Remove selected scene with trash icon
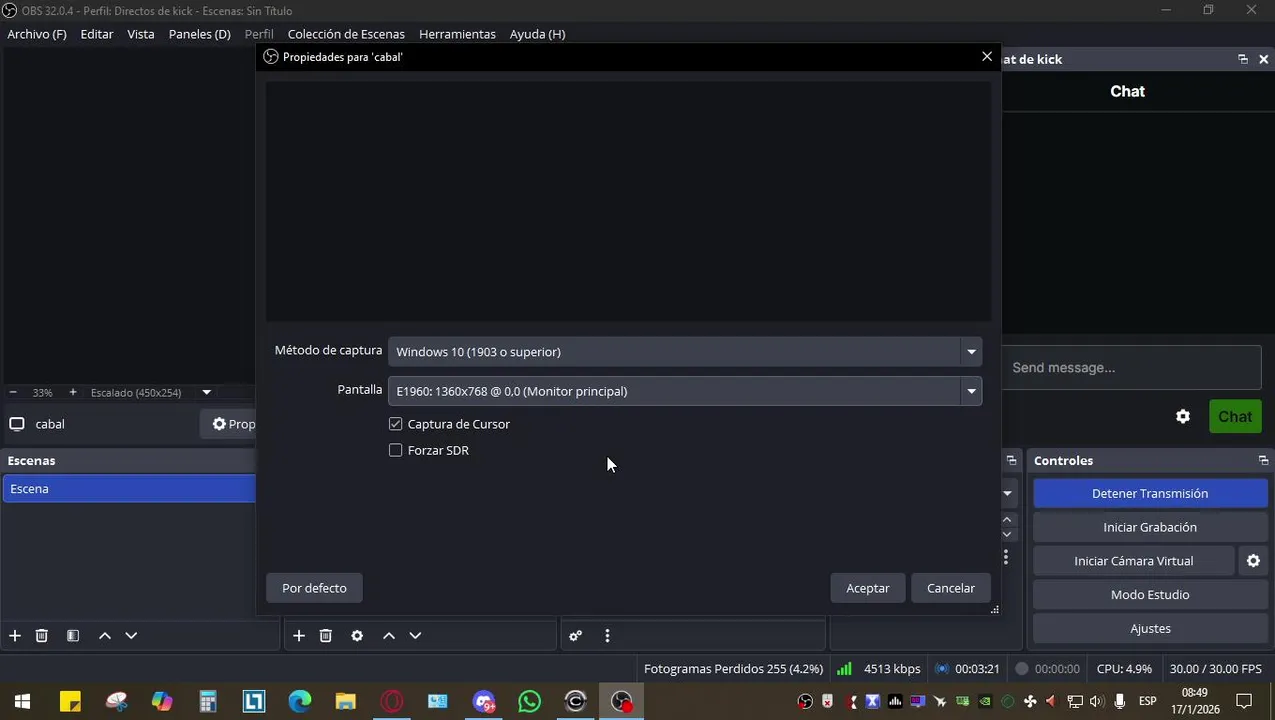1275x720 pixels. (x=42, y=636)
